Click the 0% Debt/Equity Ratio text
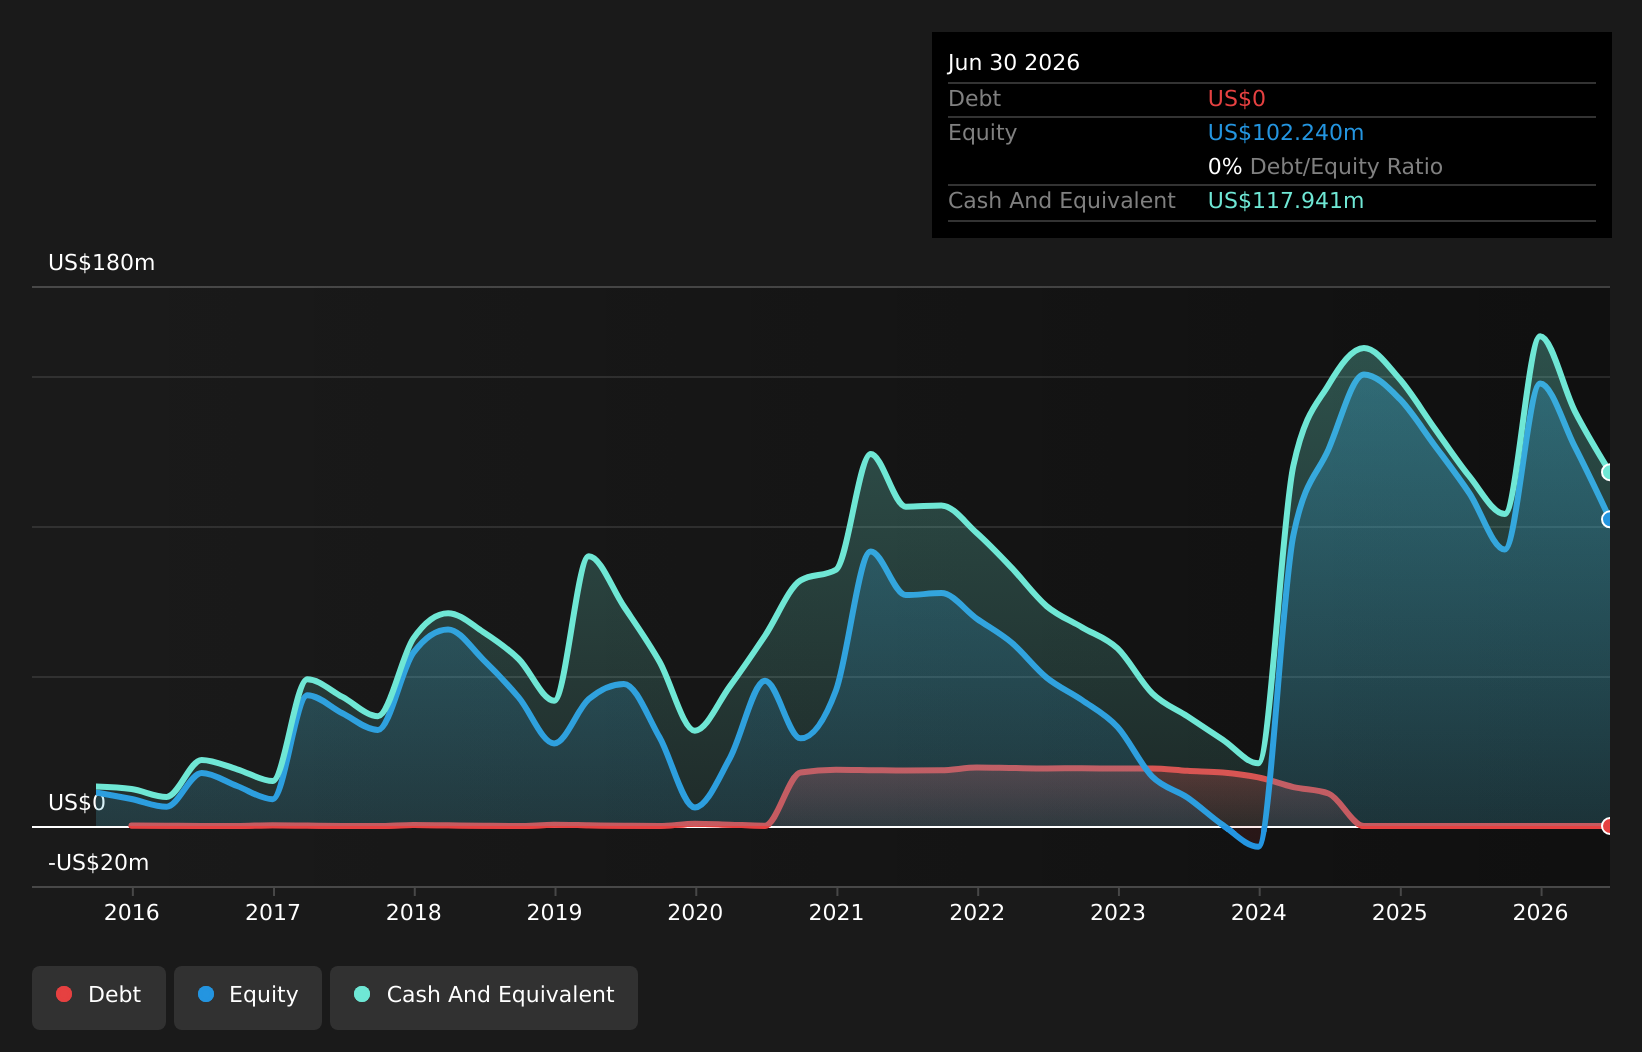This screenshot has width=1642, height=1052. point(1325,167)
